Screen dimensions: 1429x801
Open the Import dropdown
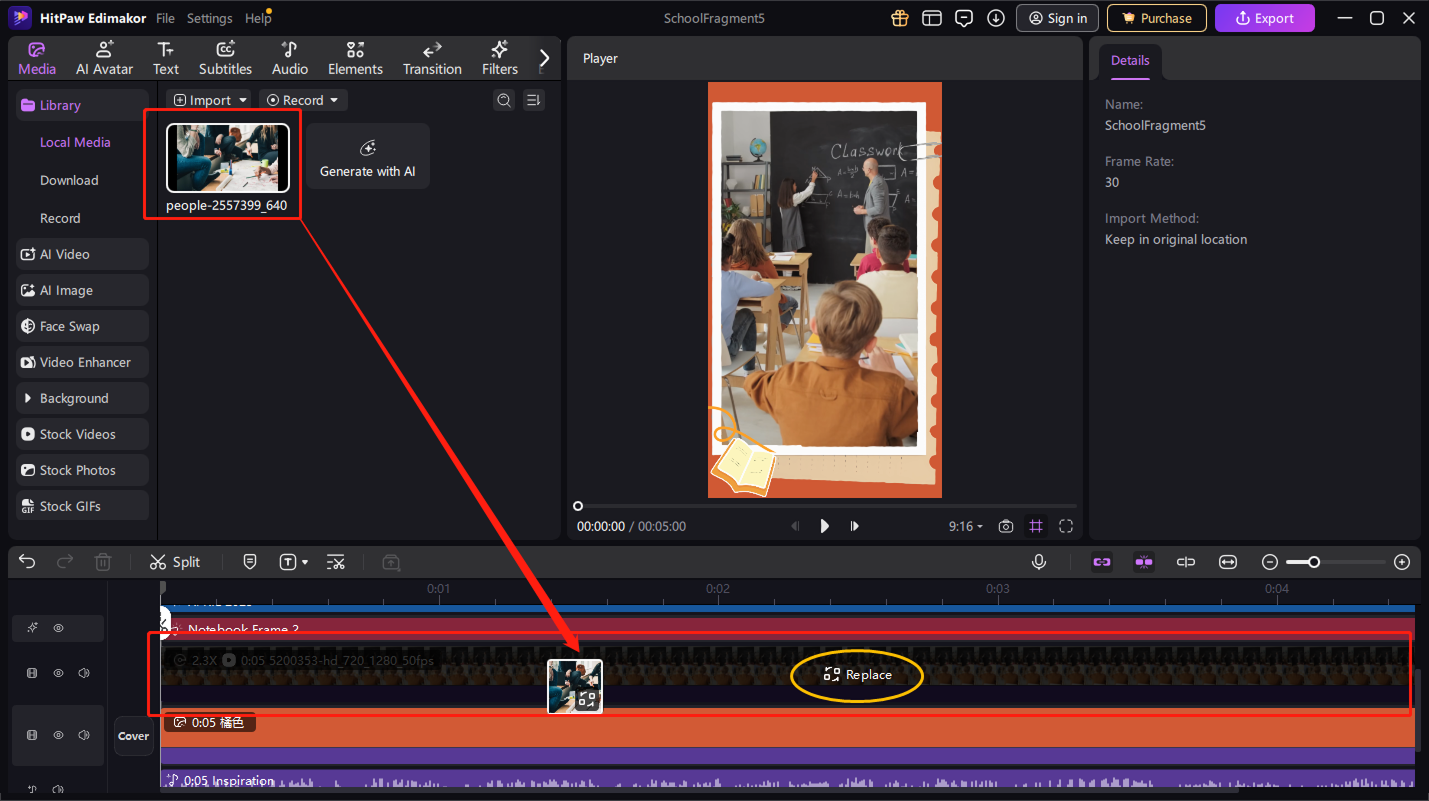[x=210, y=99]
